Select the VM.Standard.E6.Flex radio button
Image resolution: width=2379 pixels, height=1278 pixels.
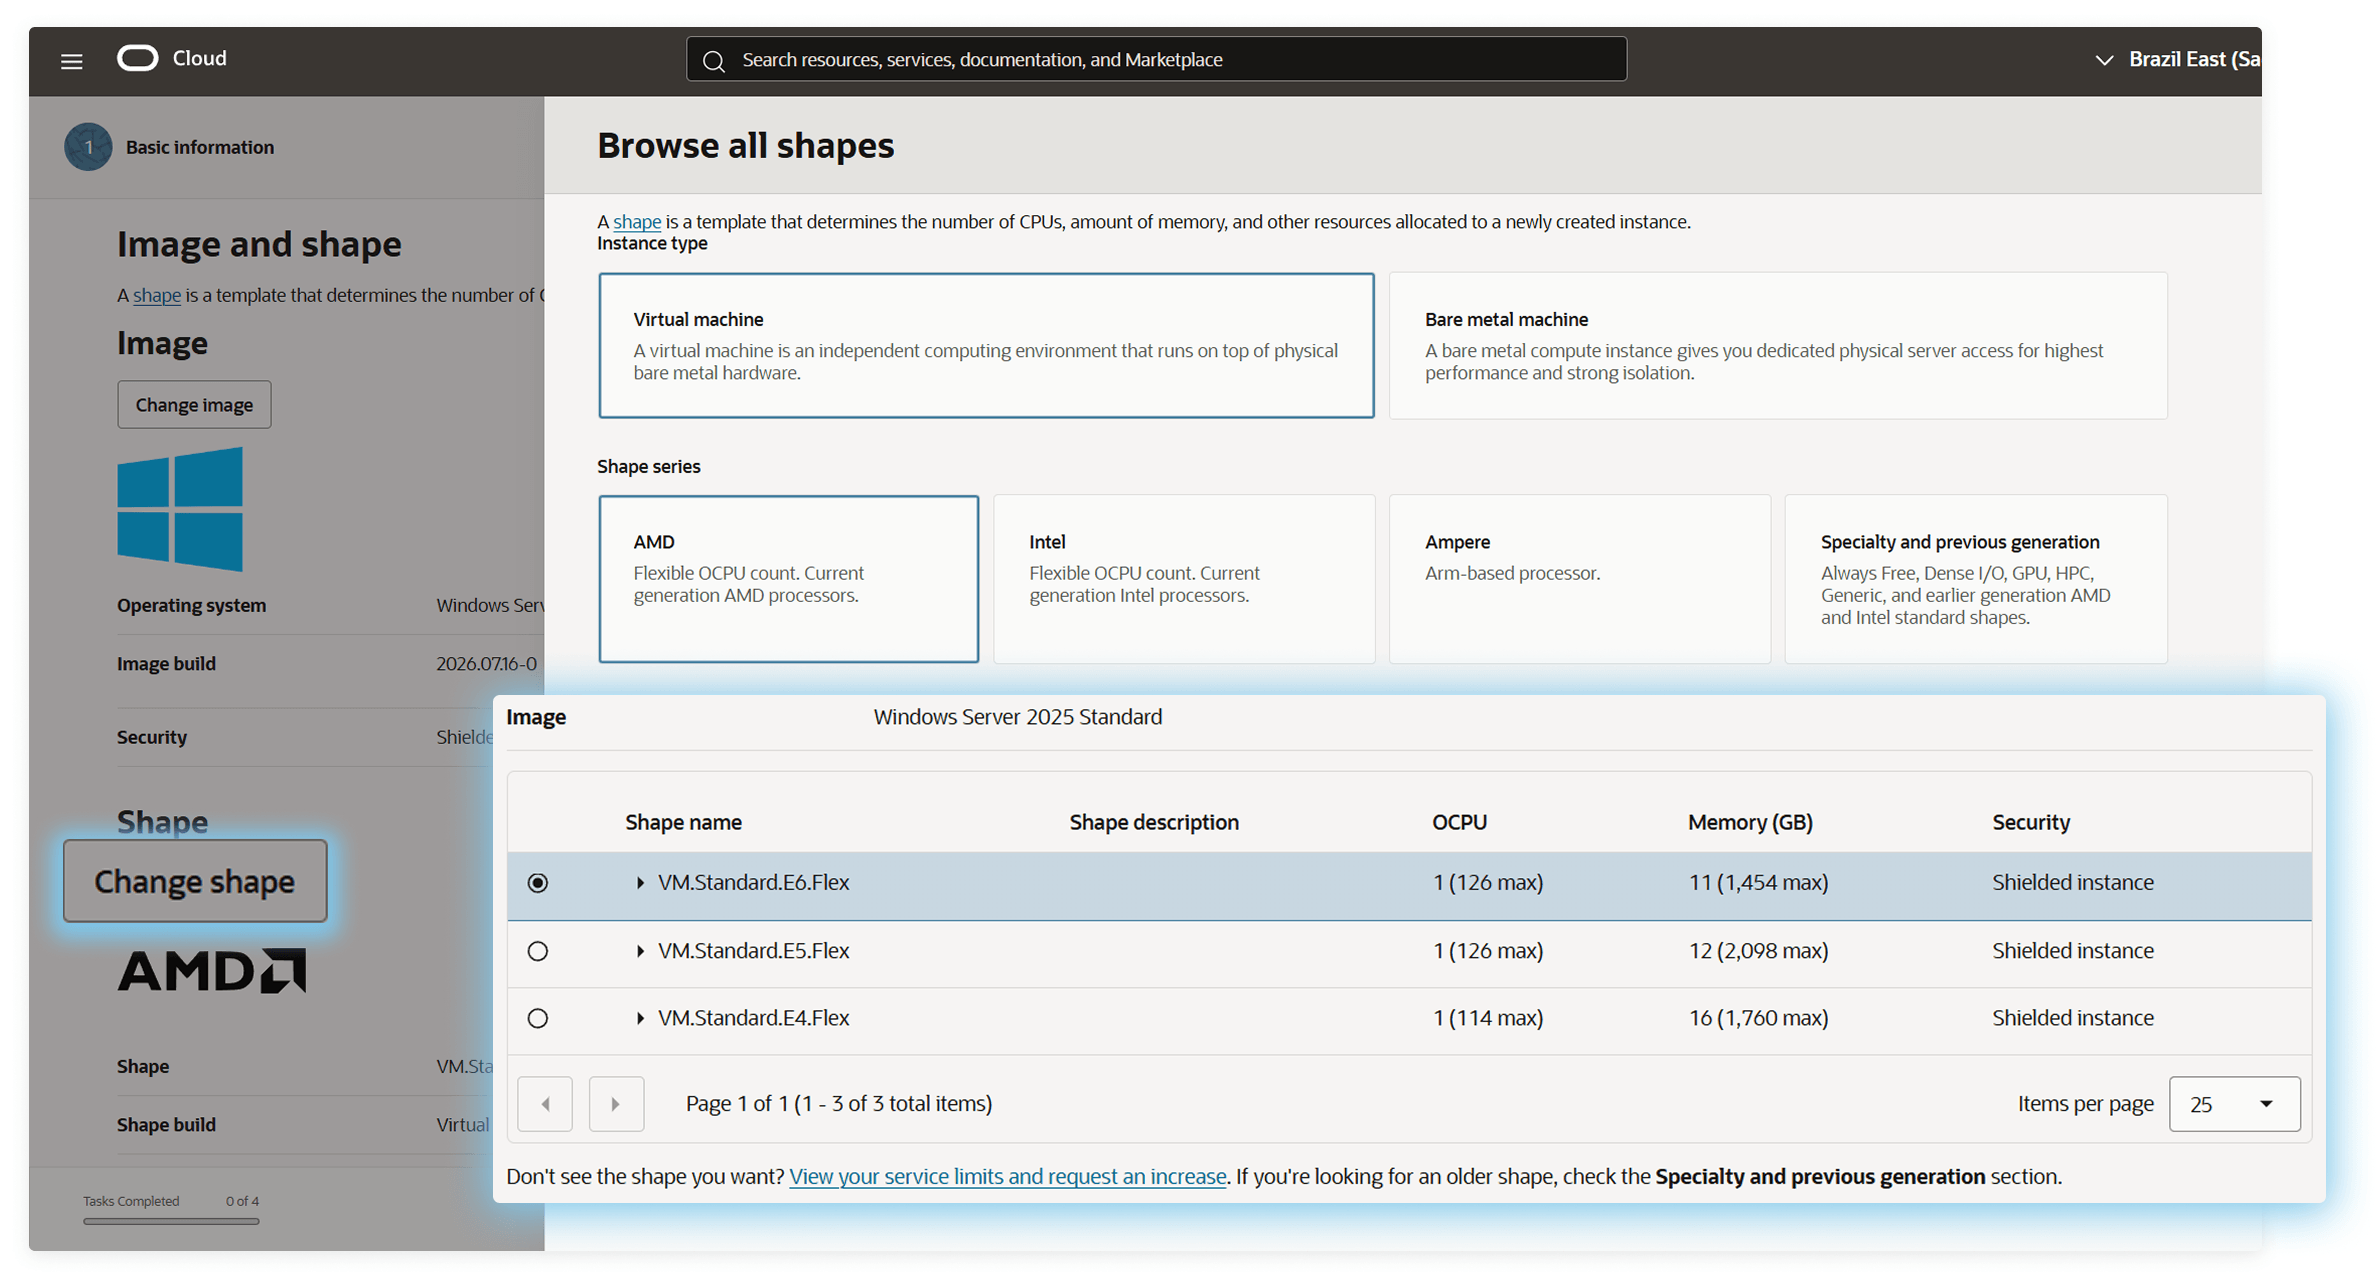[538, 883]
